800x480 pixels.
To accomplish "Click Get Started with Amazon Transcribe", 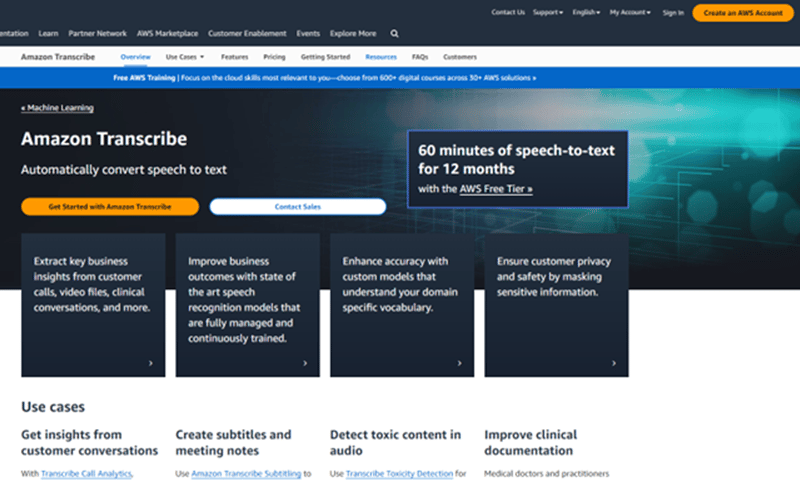I will [x=110, y=207].
